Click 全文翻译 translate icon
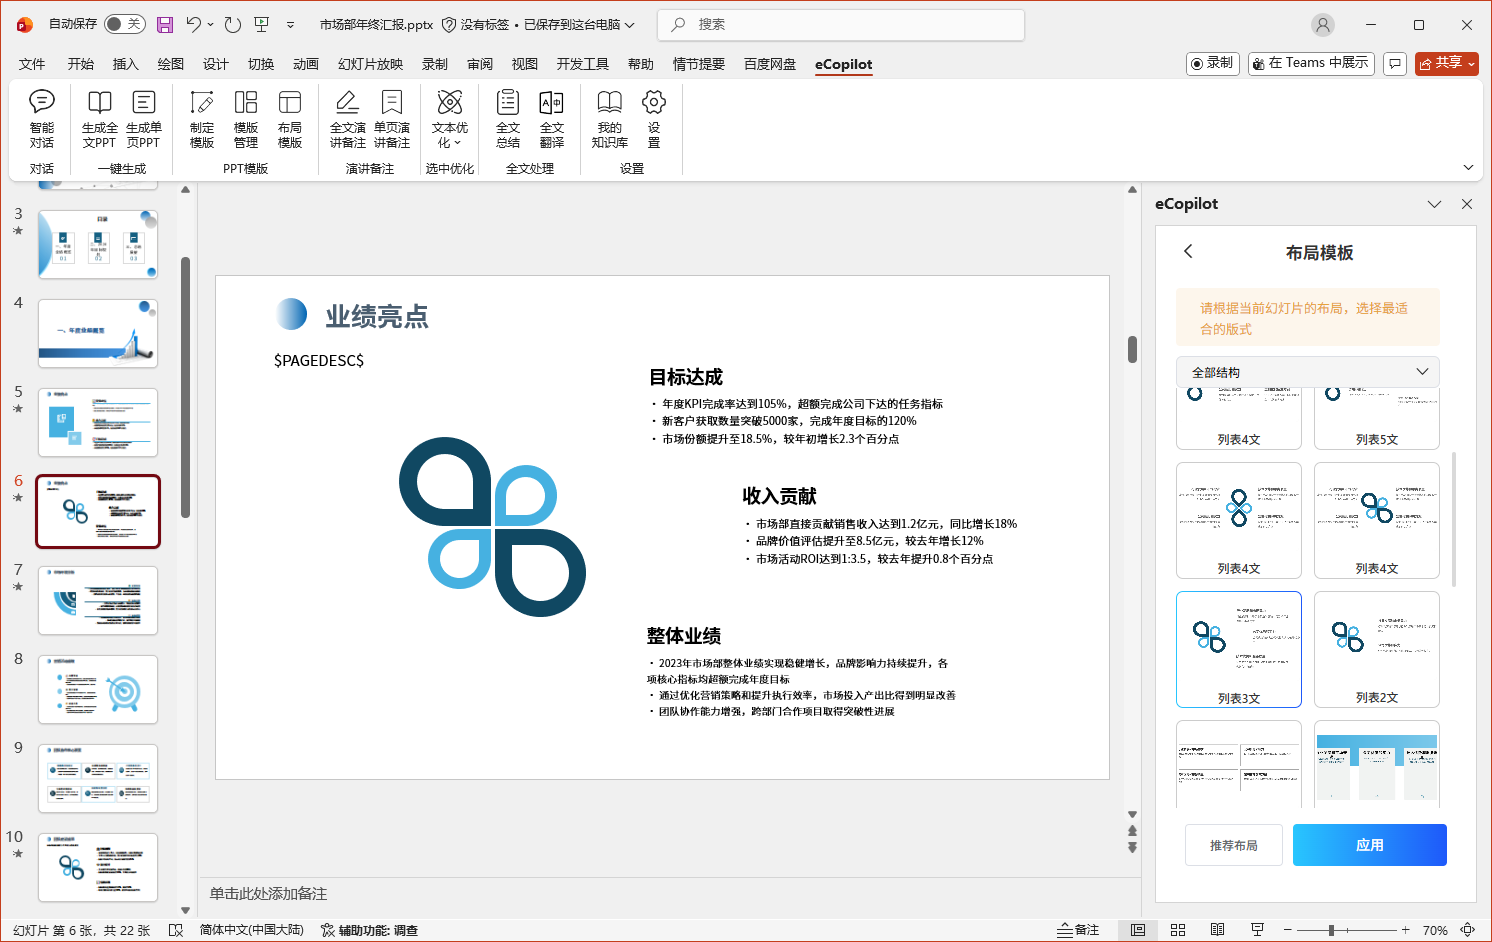This screenshot has width=1492, height=942. tap(552, 118)
